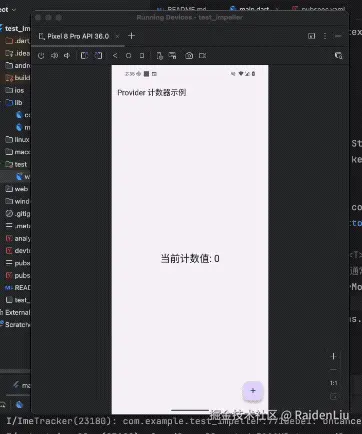The image size is (362, 434).
Task: Collapse the lib folder in project tree
Action: [14, 103]
